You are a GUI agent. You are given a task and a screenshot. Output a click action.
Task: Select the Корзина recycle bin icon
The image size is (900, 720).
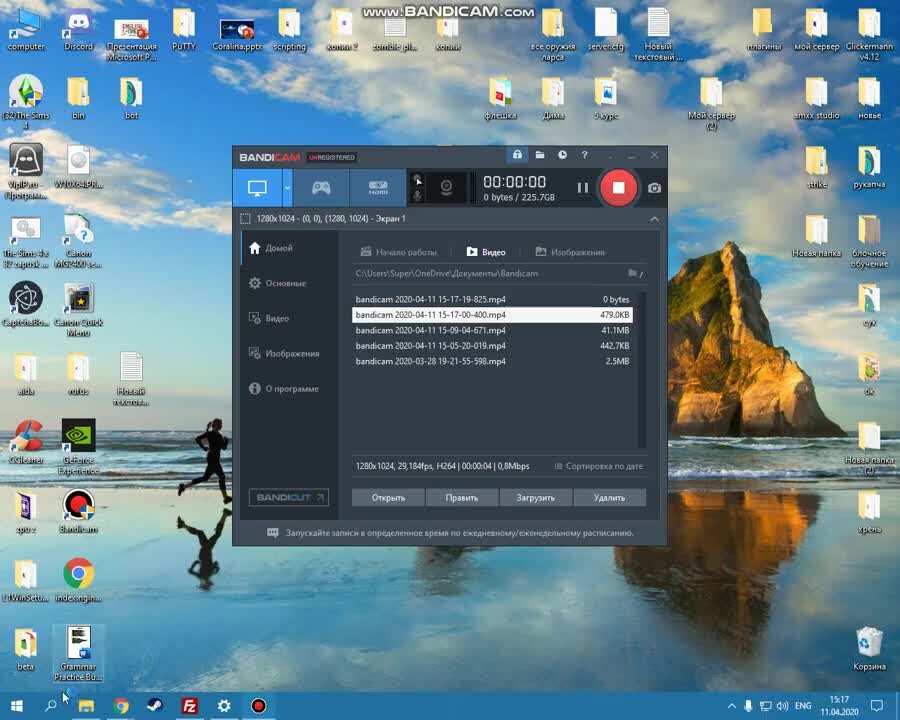point(870,649)
